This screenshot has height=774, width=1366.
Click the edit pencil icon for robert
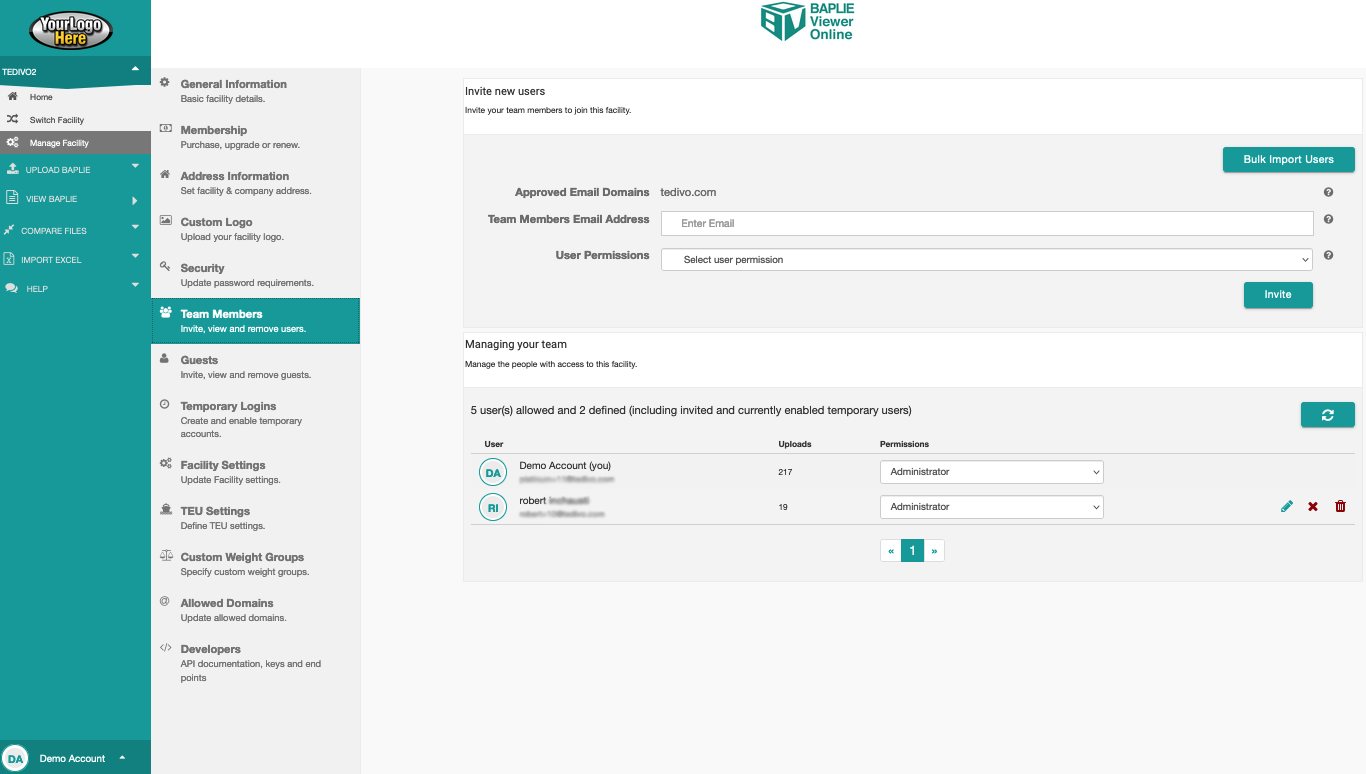coord(1287,507)
